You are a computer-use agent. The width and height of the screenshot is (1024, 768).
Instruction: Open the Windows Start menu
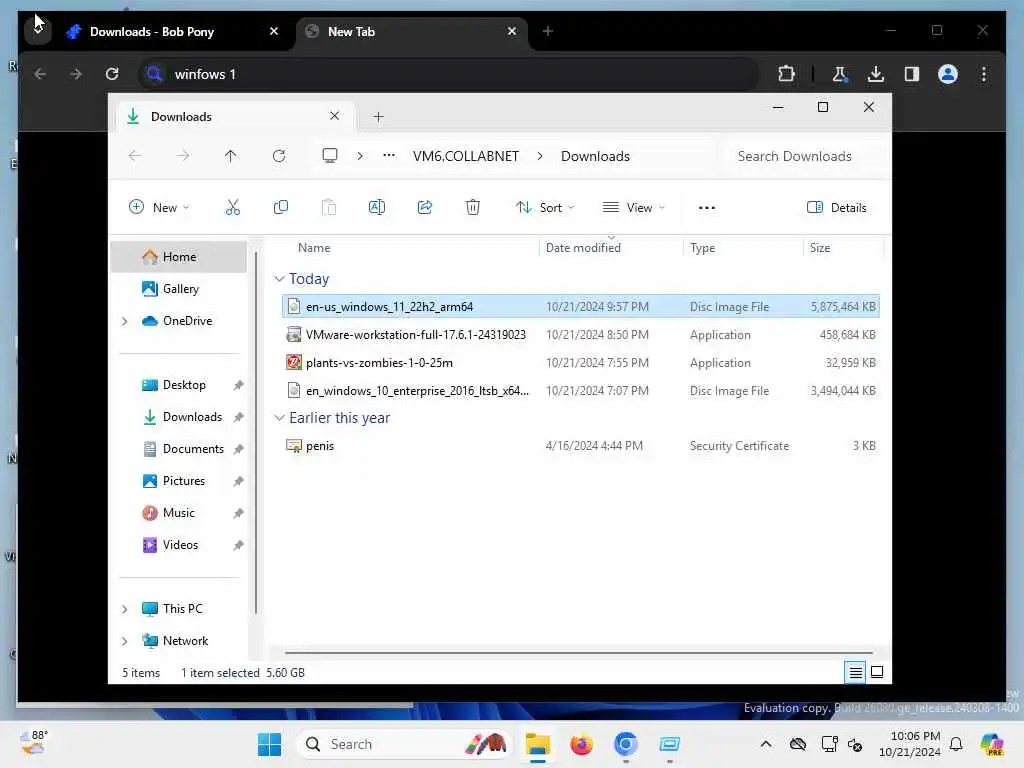(x=269, y=744)
